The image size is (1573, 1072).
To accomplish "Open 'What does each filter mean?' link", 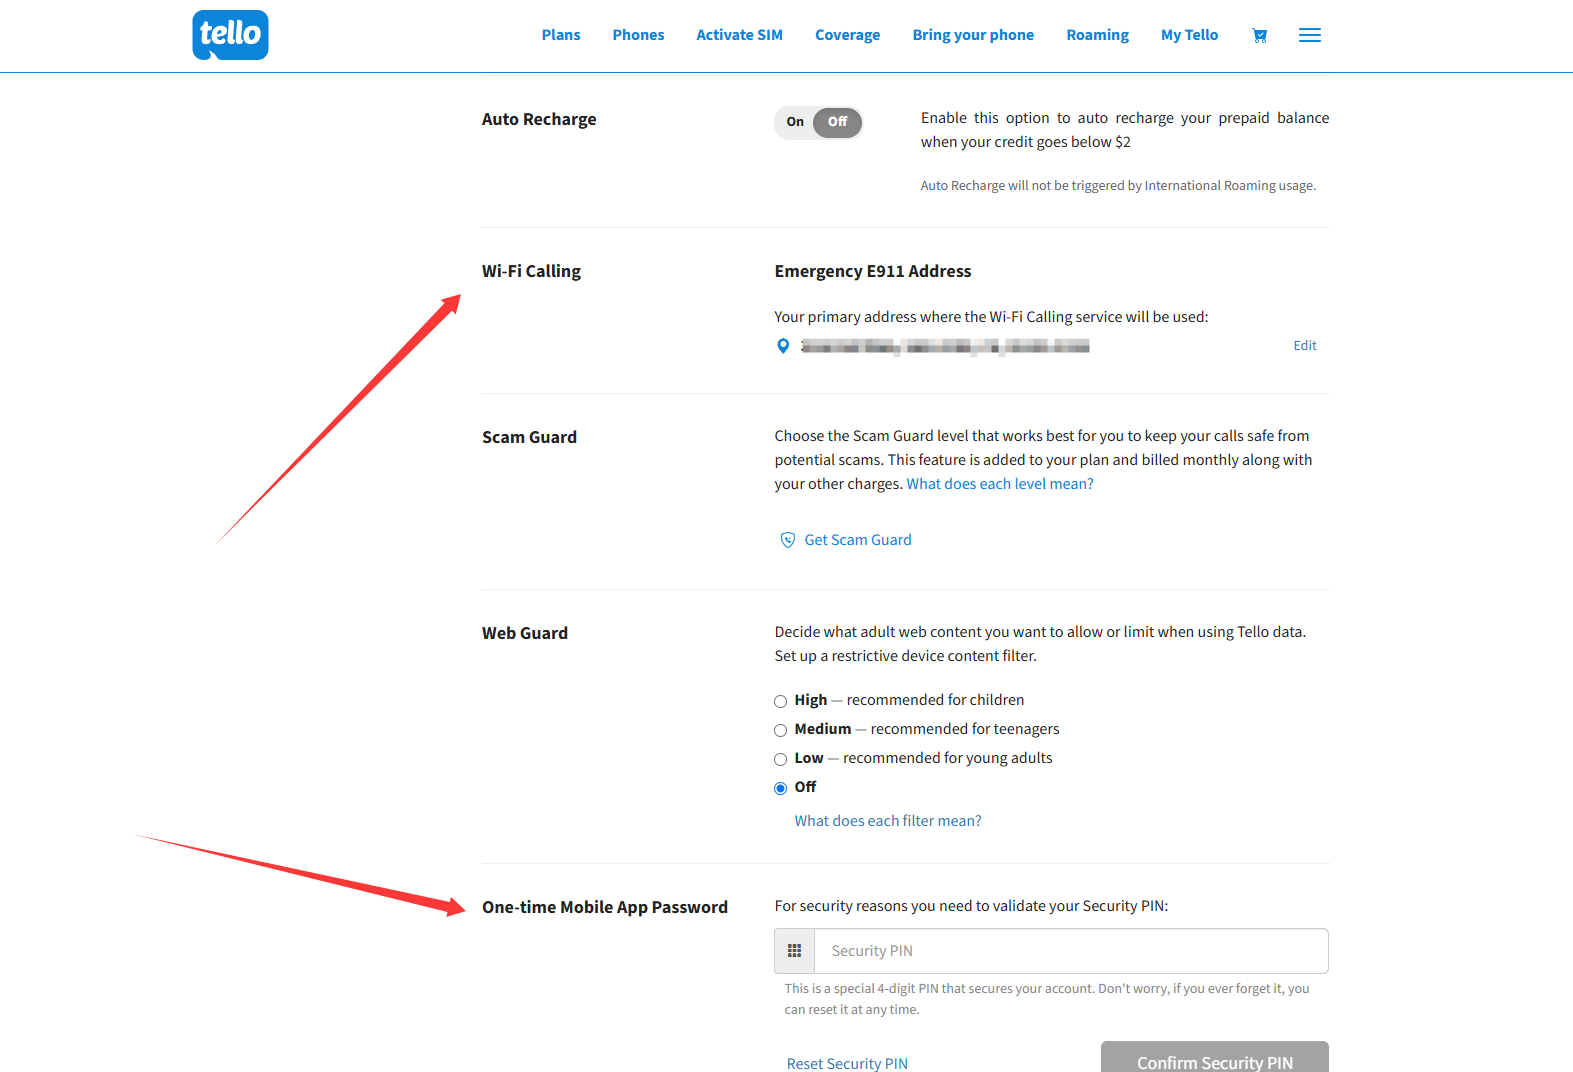I will [887, 821].
